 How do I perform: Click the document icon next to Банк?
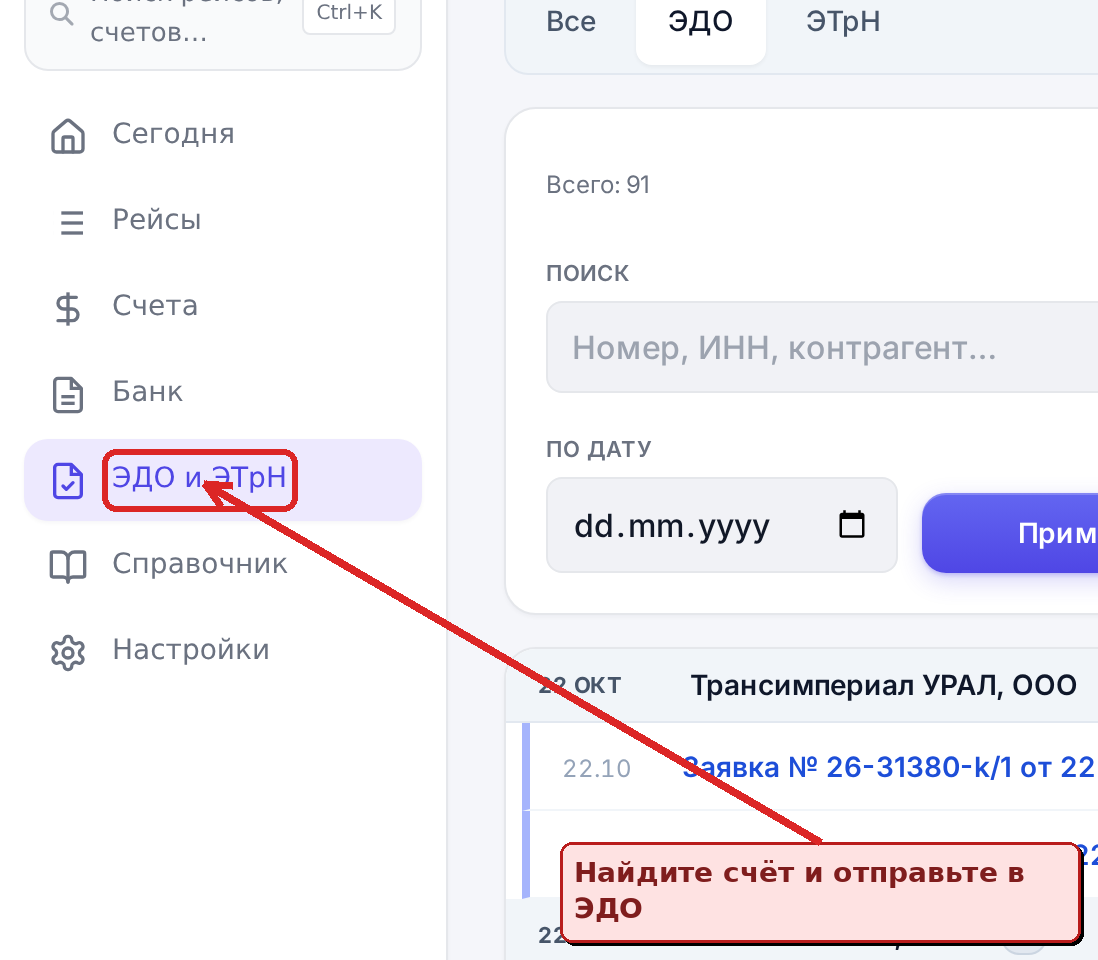point(68,395)
